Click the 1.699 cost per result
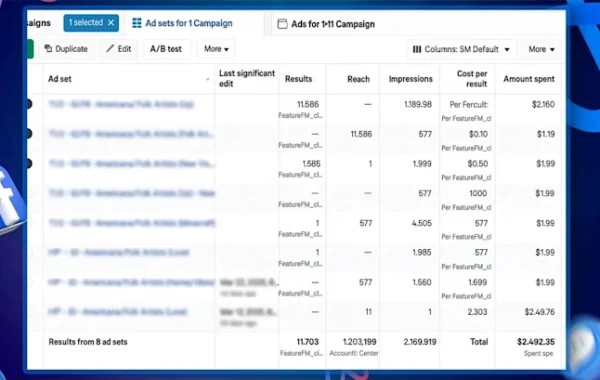The height and width of the screenshot is (380, 600). pos(478,282)
